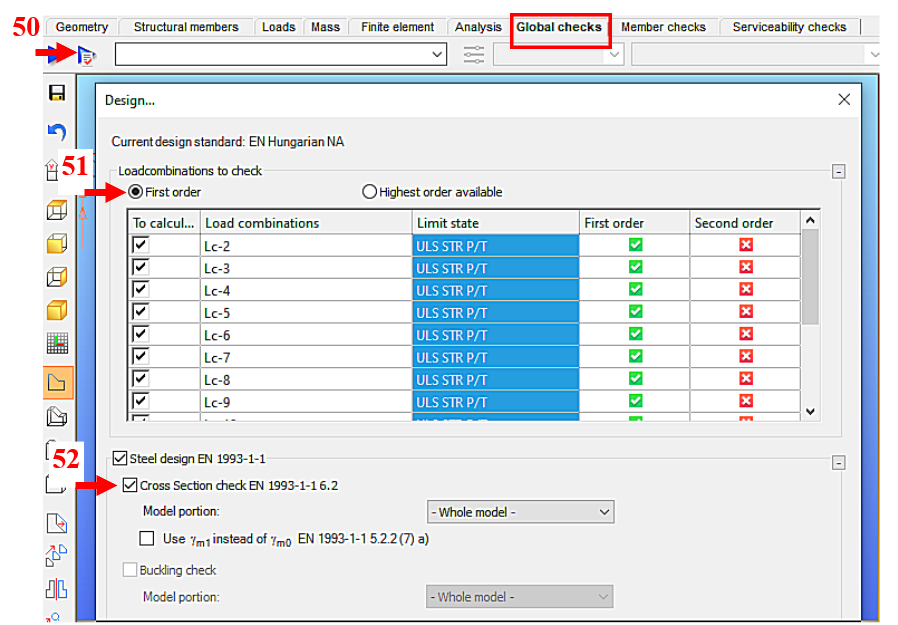
Task: Select the wireframe cube view icon
Action: [x=57, y=210]
